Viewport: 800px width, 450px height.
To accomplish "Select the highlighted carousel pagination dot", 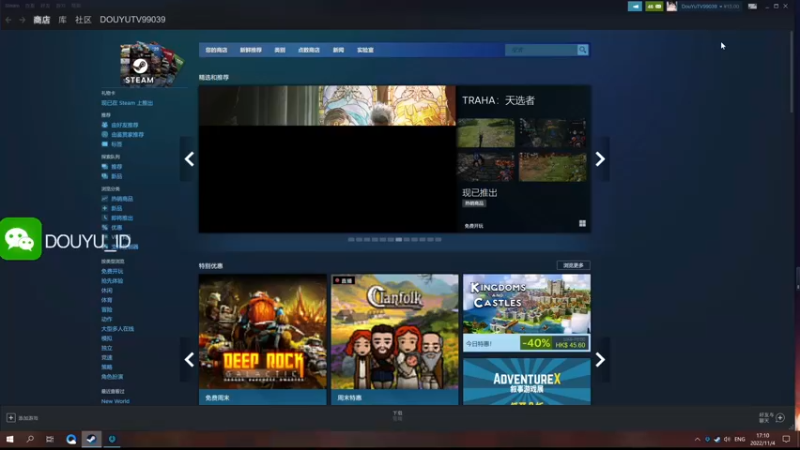I will [398, 240].
